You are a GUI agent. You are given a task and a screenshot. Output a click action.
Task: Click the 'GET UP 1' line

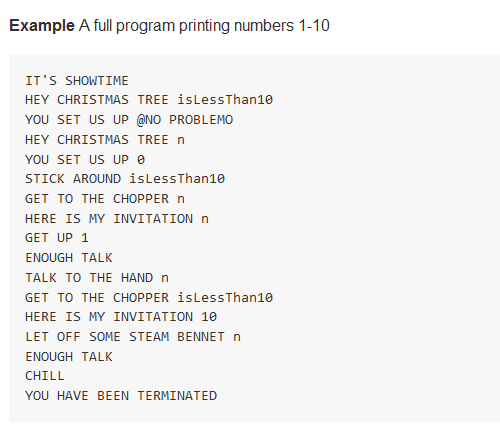click(57, 238)
